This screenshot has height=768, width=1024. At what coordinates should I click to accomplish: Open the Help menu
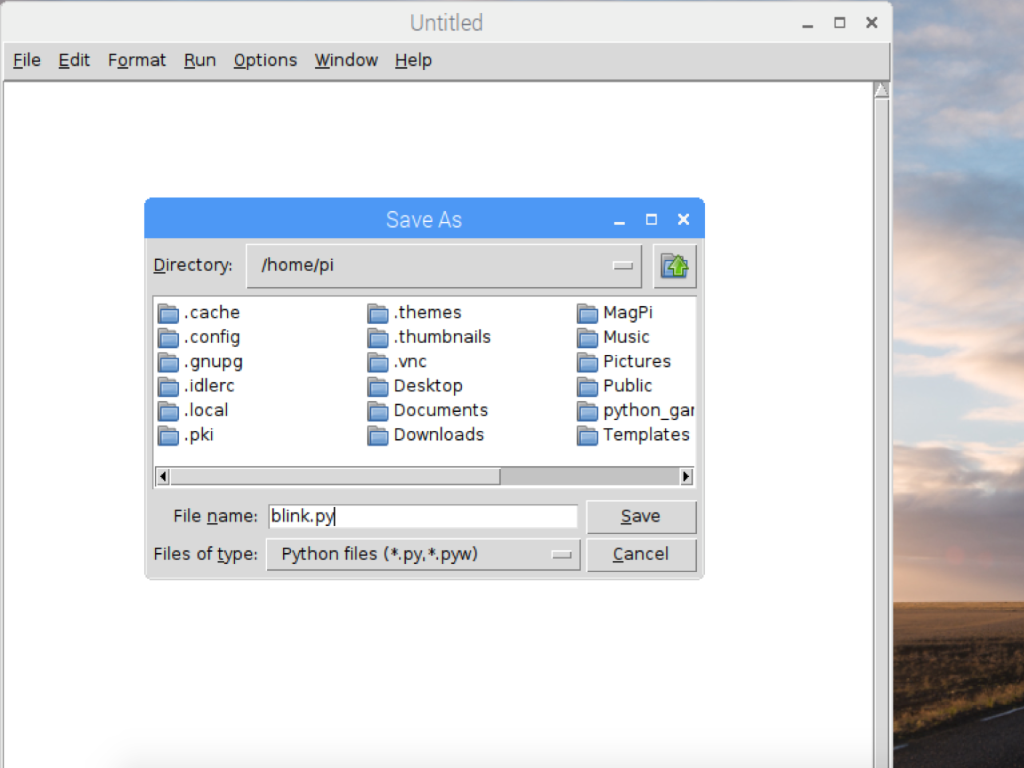[413, 61]
